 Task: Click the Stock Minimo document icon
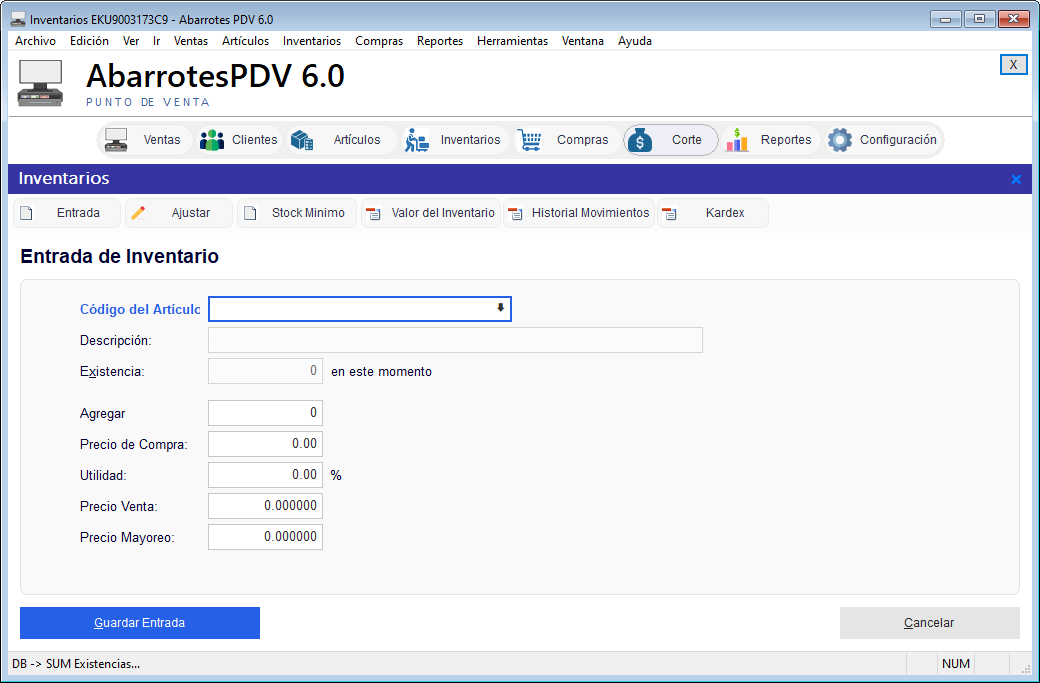(250, 213)
